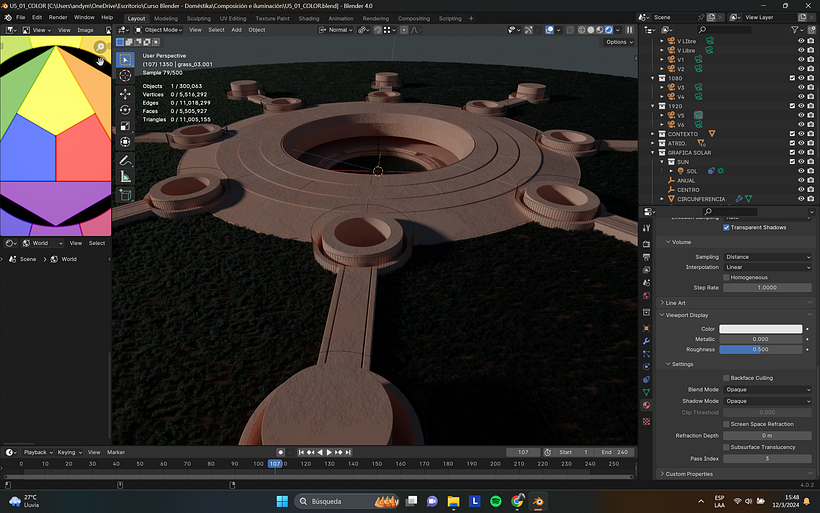Viewport: 820px width, 513px height.
Task: Open the viewport Options popover
Action: tap(620, 42)
